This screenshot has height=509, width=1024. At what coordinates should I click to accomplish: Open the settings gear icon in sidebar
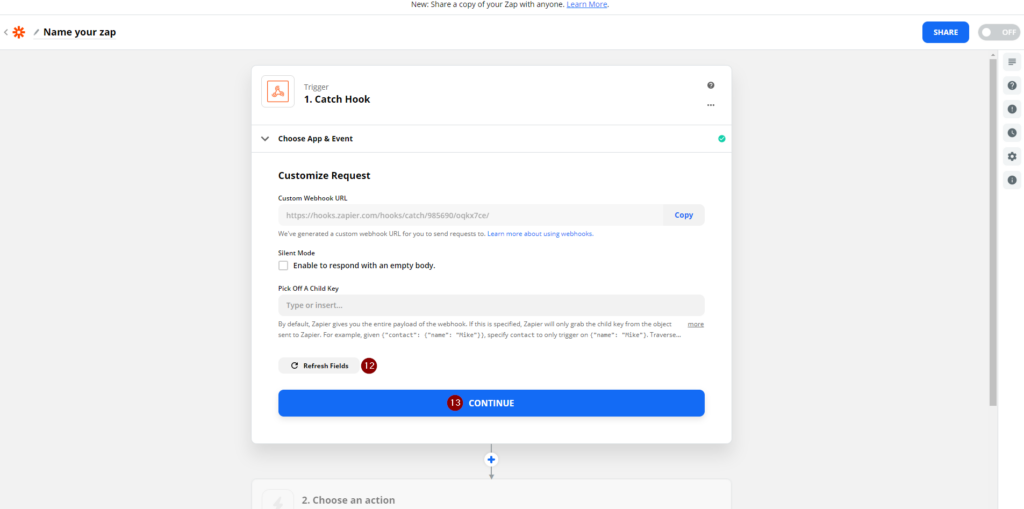[x=1012, y=156]
